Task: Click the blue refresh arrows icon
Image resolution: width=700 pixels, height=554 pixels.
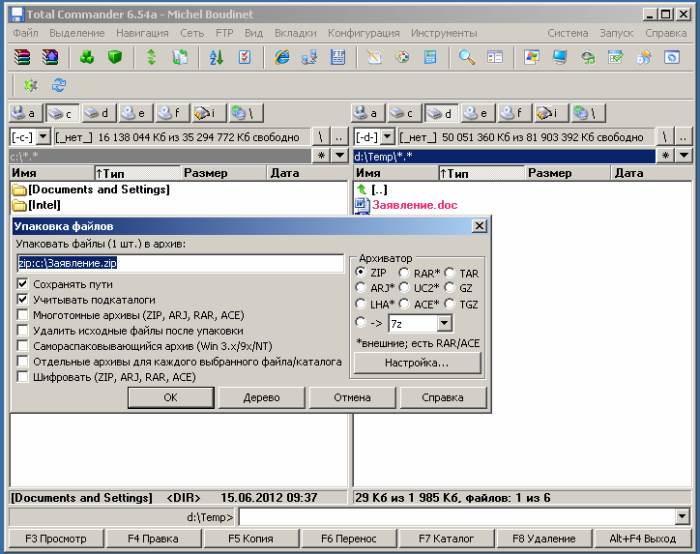Action: [58, 85]
